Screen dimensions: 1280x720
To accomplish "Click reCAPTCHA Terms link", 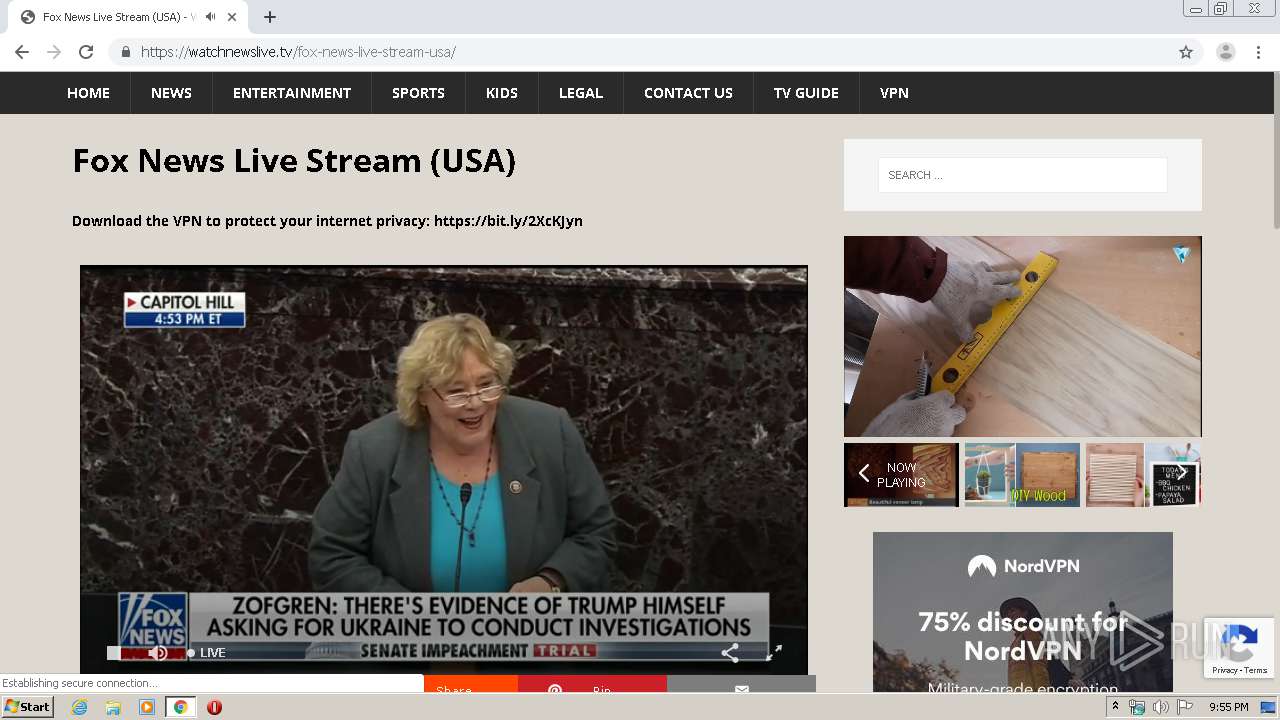I will [x=1256, y=670].
